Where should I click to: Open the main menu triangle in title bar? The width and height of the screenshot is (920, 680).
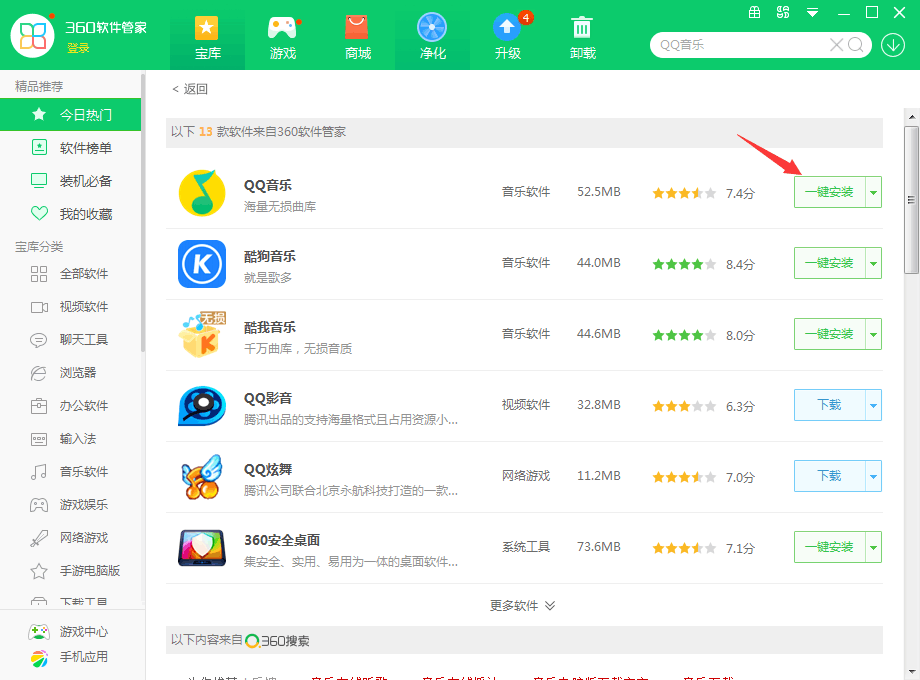pyautogui.click(x=812, y=12)
